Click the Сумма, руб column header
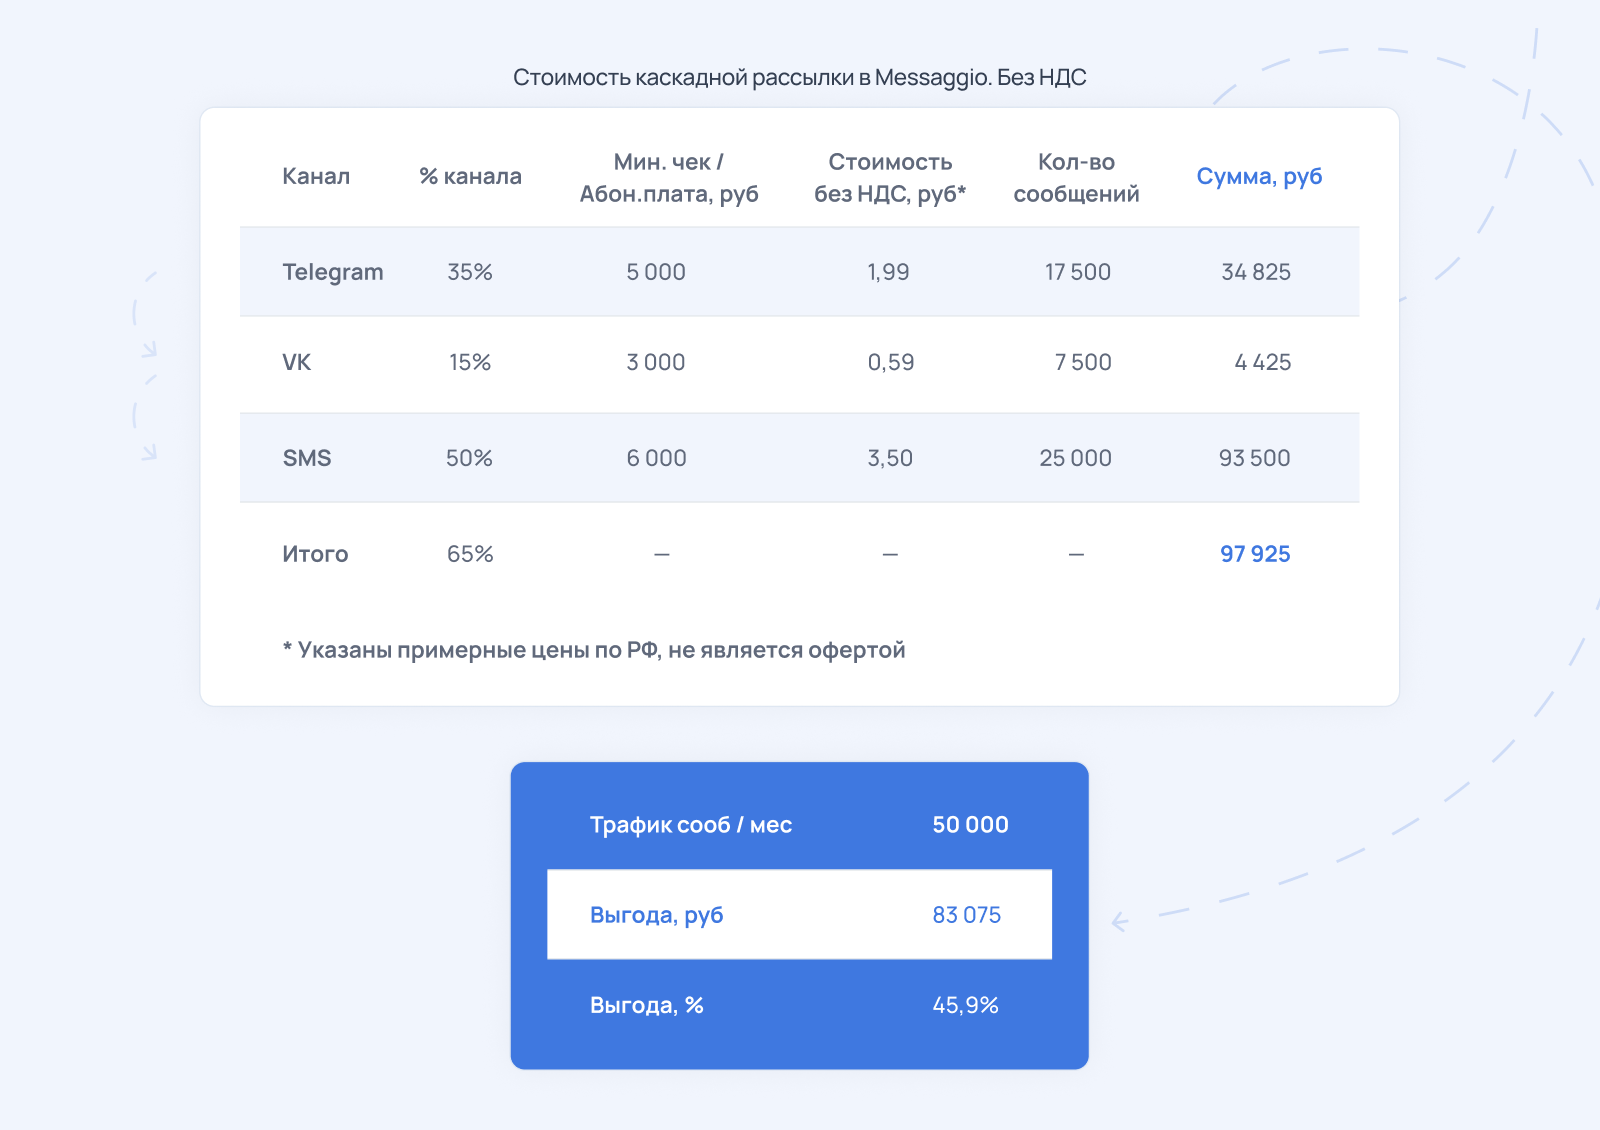 tap(1259, 177)
